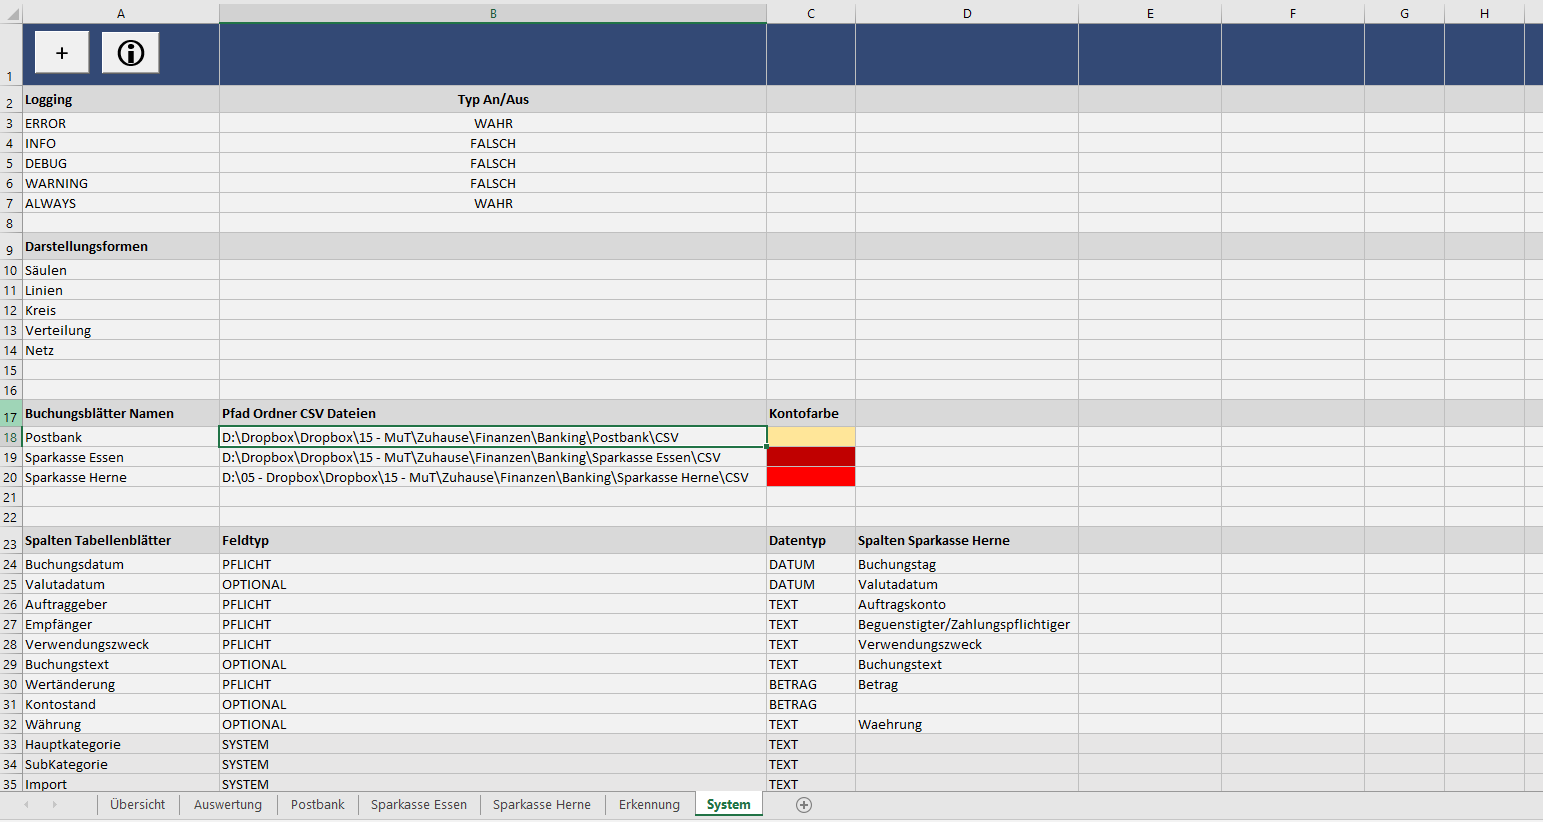Click the cell containing Beguenstigter/Zahlungspflichtiger
1543x822 pixels.
(x=964, y=625)
